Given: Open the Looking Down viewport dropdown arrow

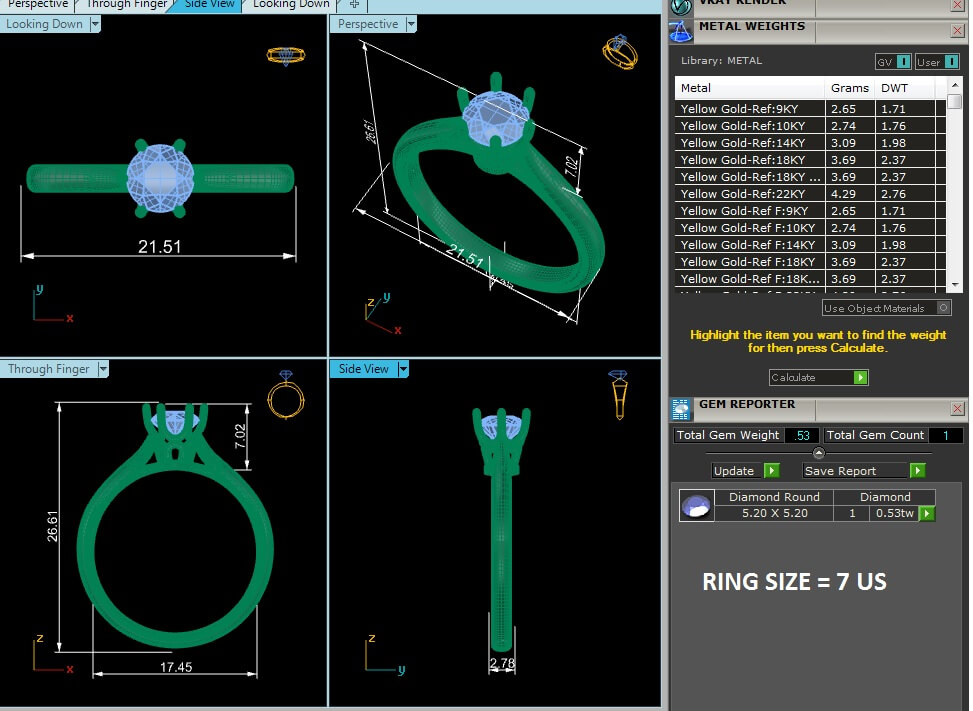Looking at the screenshot, I should pos(95,24).
